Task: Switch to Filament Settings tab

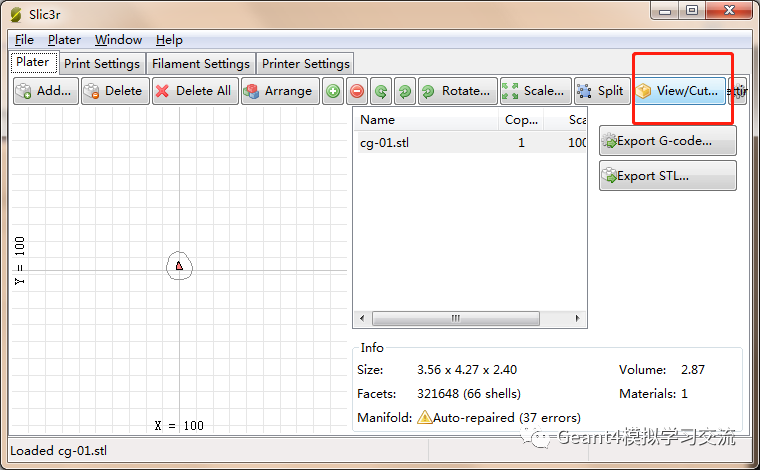Action: coord(201,63)
